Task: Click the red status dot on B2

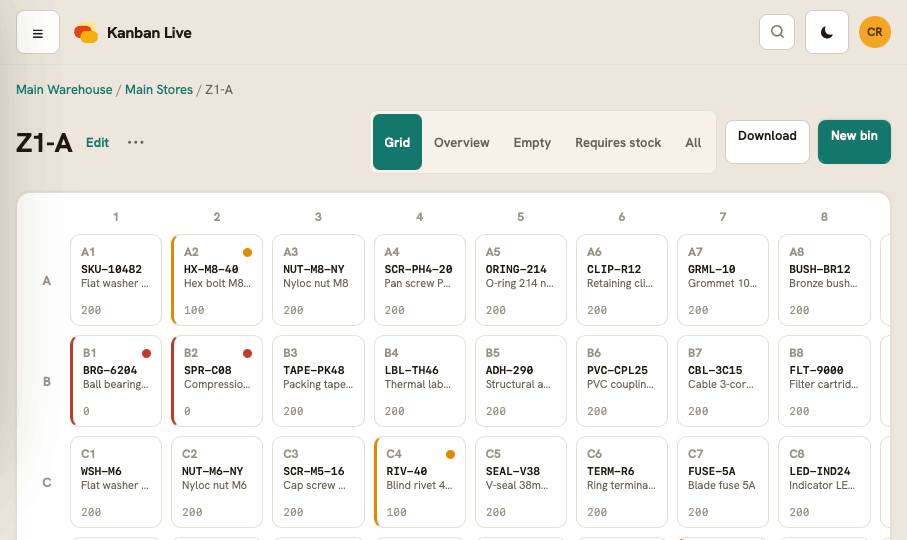Action: pos(248,353)
